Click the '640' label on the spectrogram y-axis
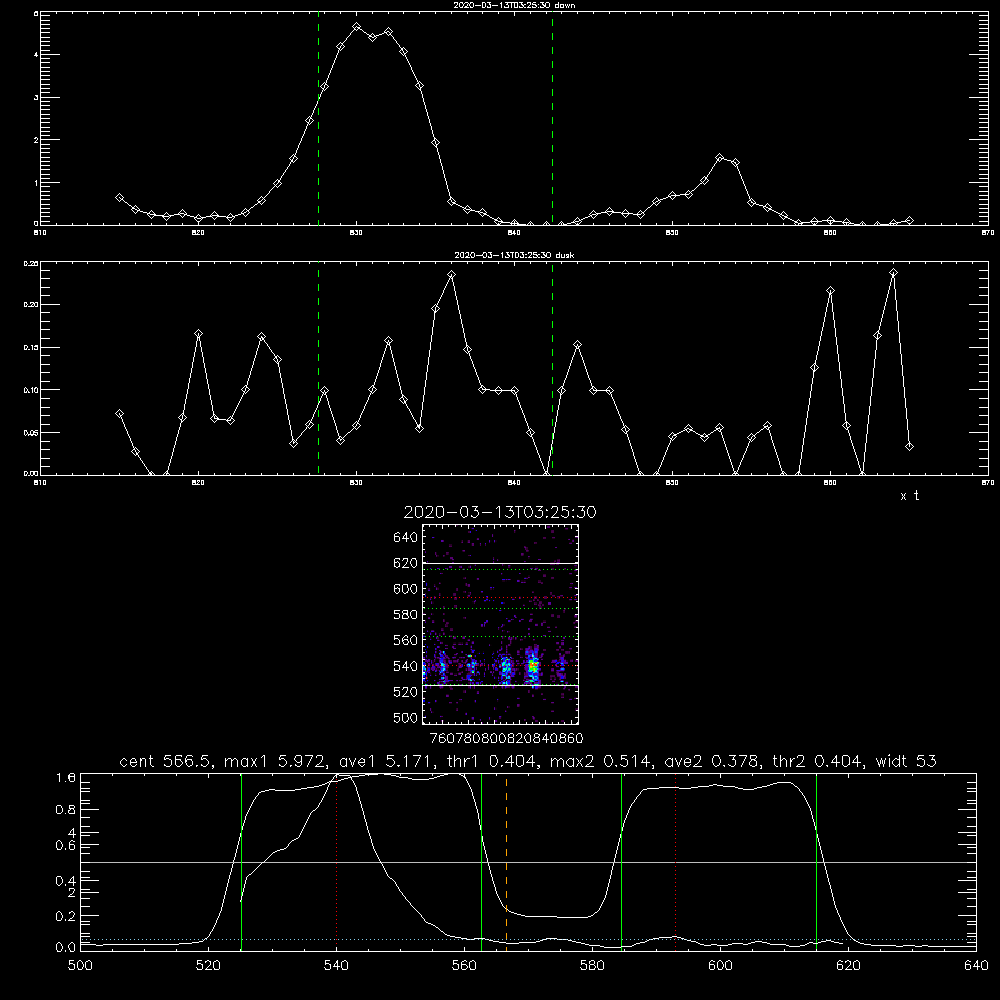The height and width of the screenshot is (1000, 1000). click(406, 538)
